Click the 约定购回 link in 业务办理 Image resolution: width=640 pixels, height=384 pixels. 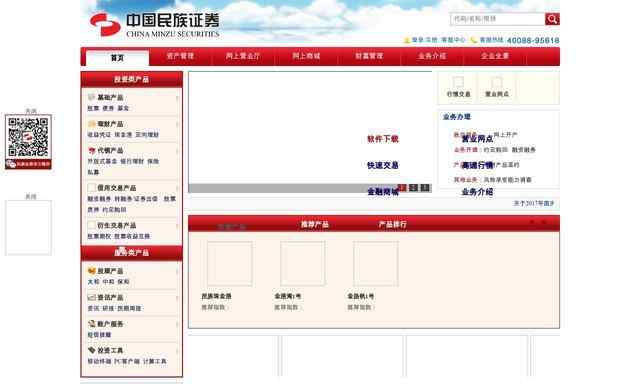(496, 150)
